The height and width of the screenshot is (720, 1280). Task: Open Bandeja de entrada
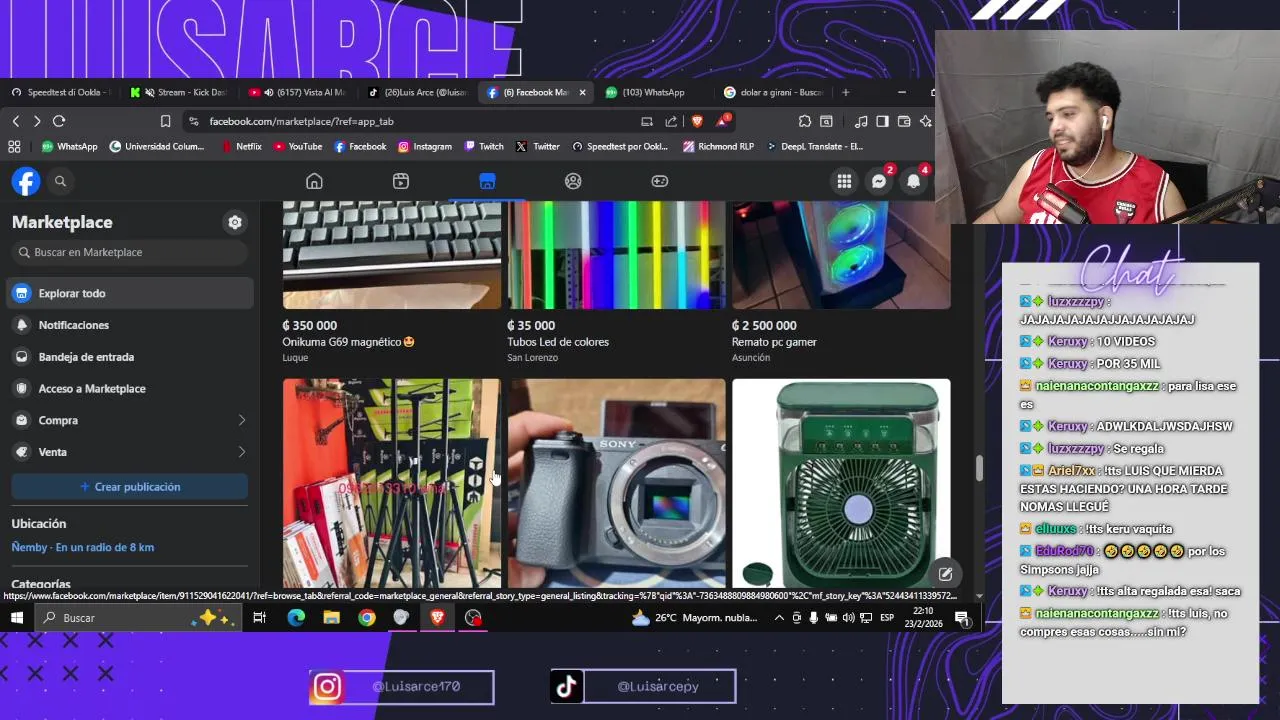pyautogui.click(x=130, y=357)
